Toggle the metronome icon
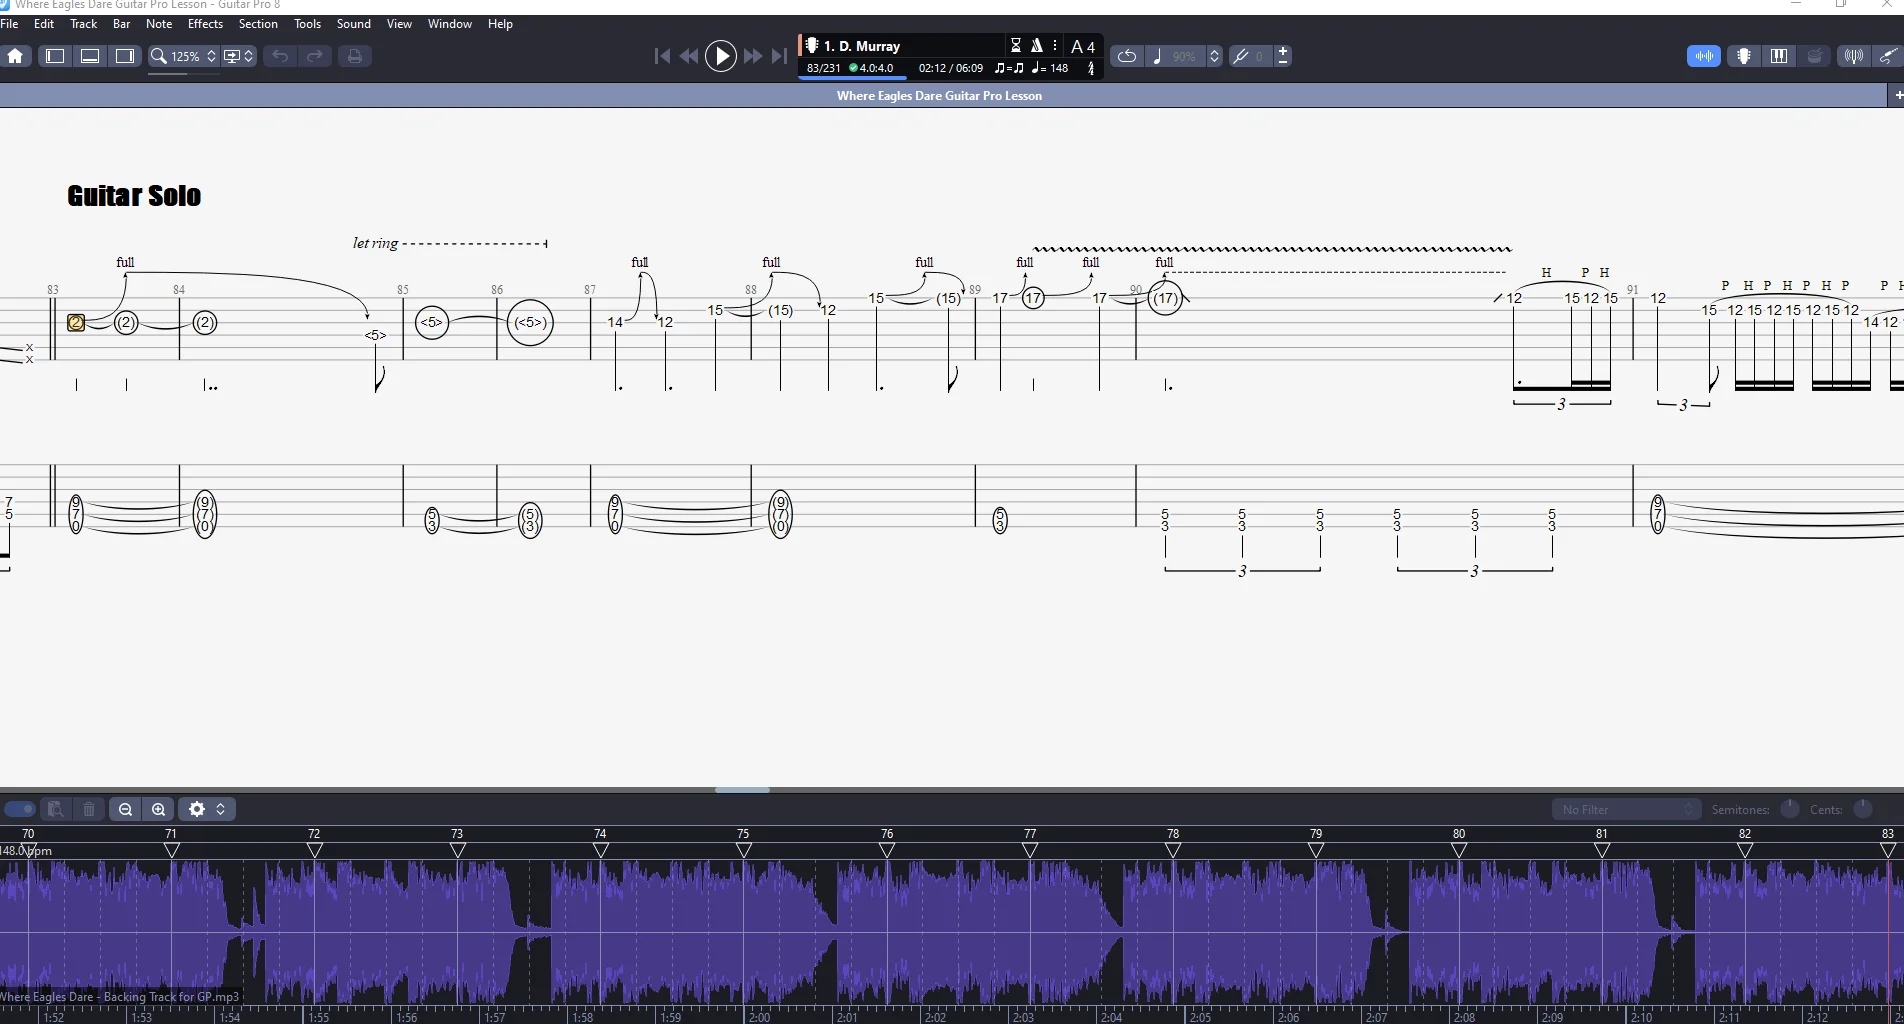Screen dimensions: 1904x1024 (x=1037, y=45)
